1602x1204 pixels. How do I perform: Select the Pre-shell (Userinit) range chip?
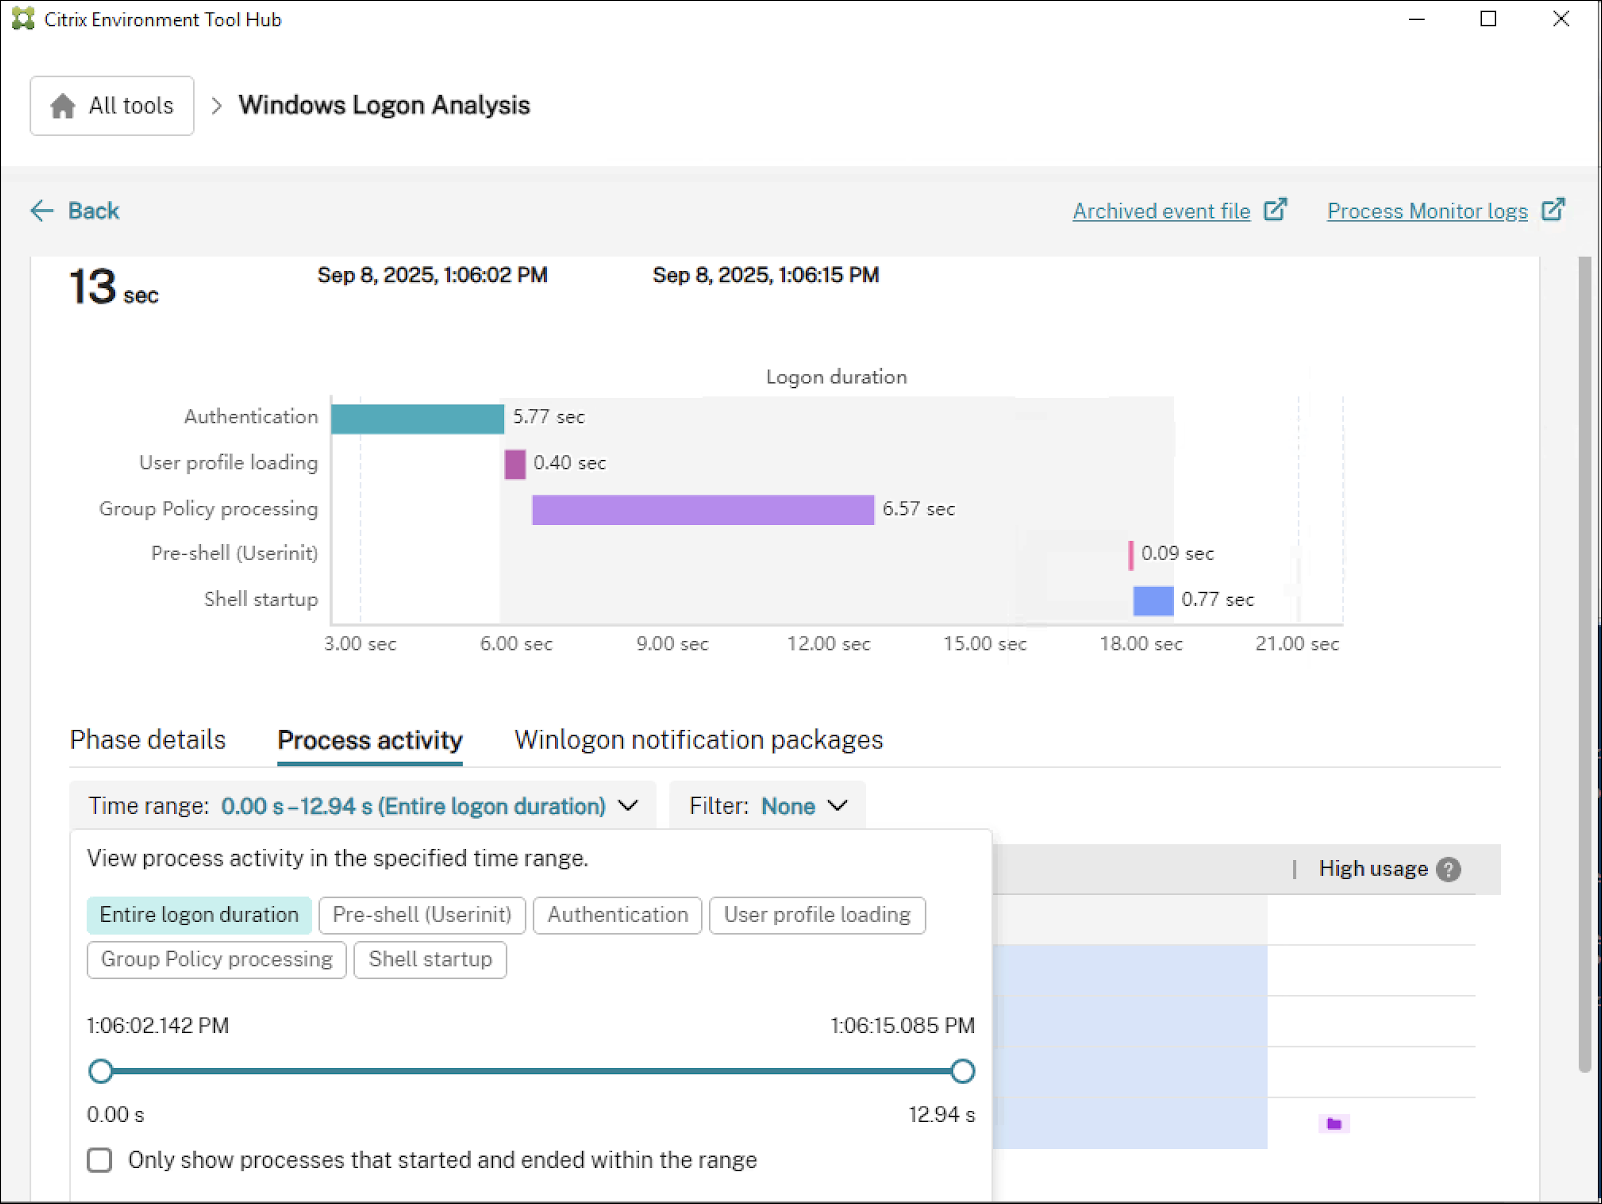[x=422, y=915]
